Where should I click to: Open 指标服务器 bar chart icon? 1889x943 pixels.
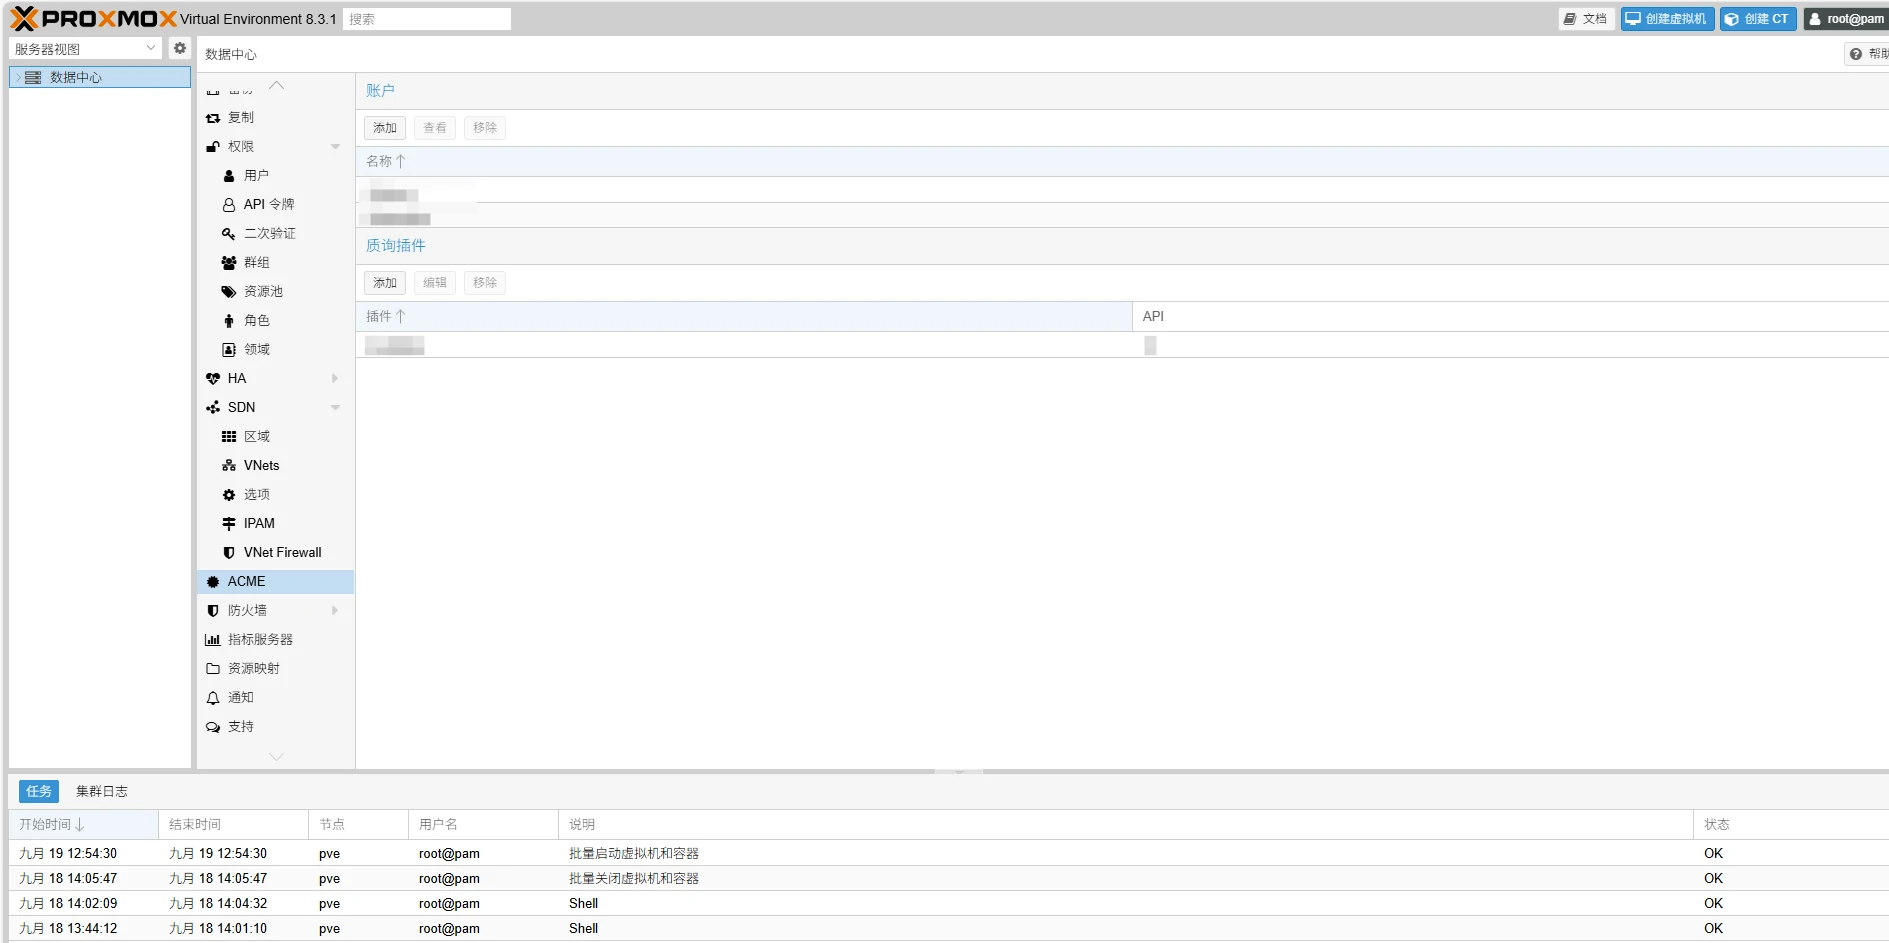[213, 639]
